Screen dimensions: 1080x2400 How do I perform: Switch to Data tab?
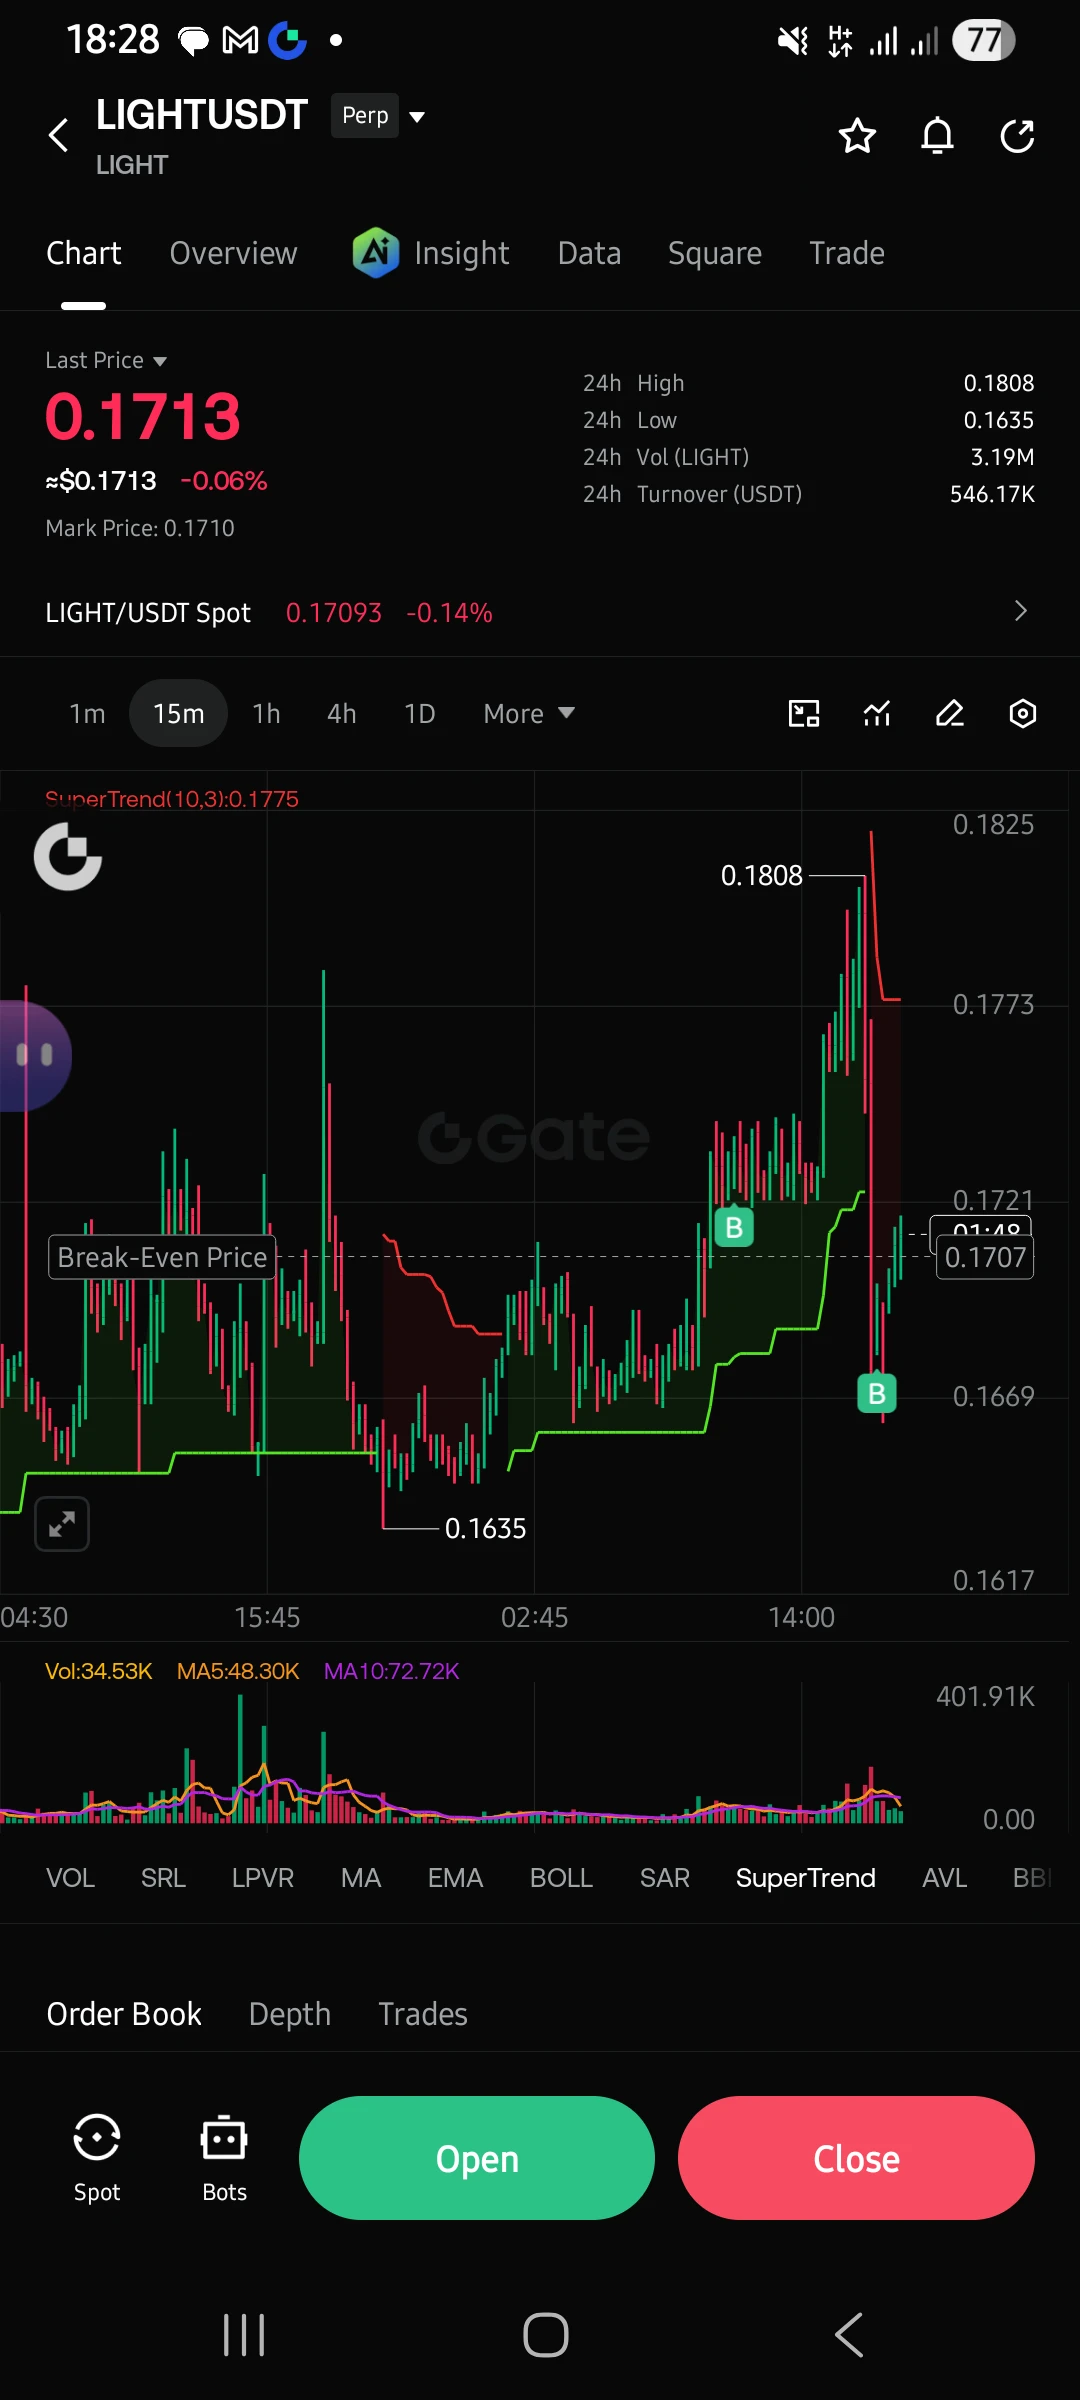tap(589, 253)
